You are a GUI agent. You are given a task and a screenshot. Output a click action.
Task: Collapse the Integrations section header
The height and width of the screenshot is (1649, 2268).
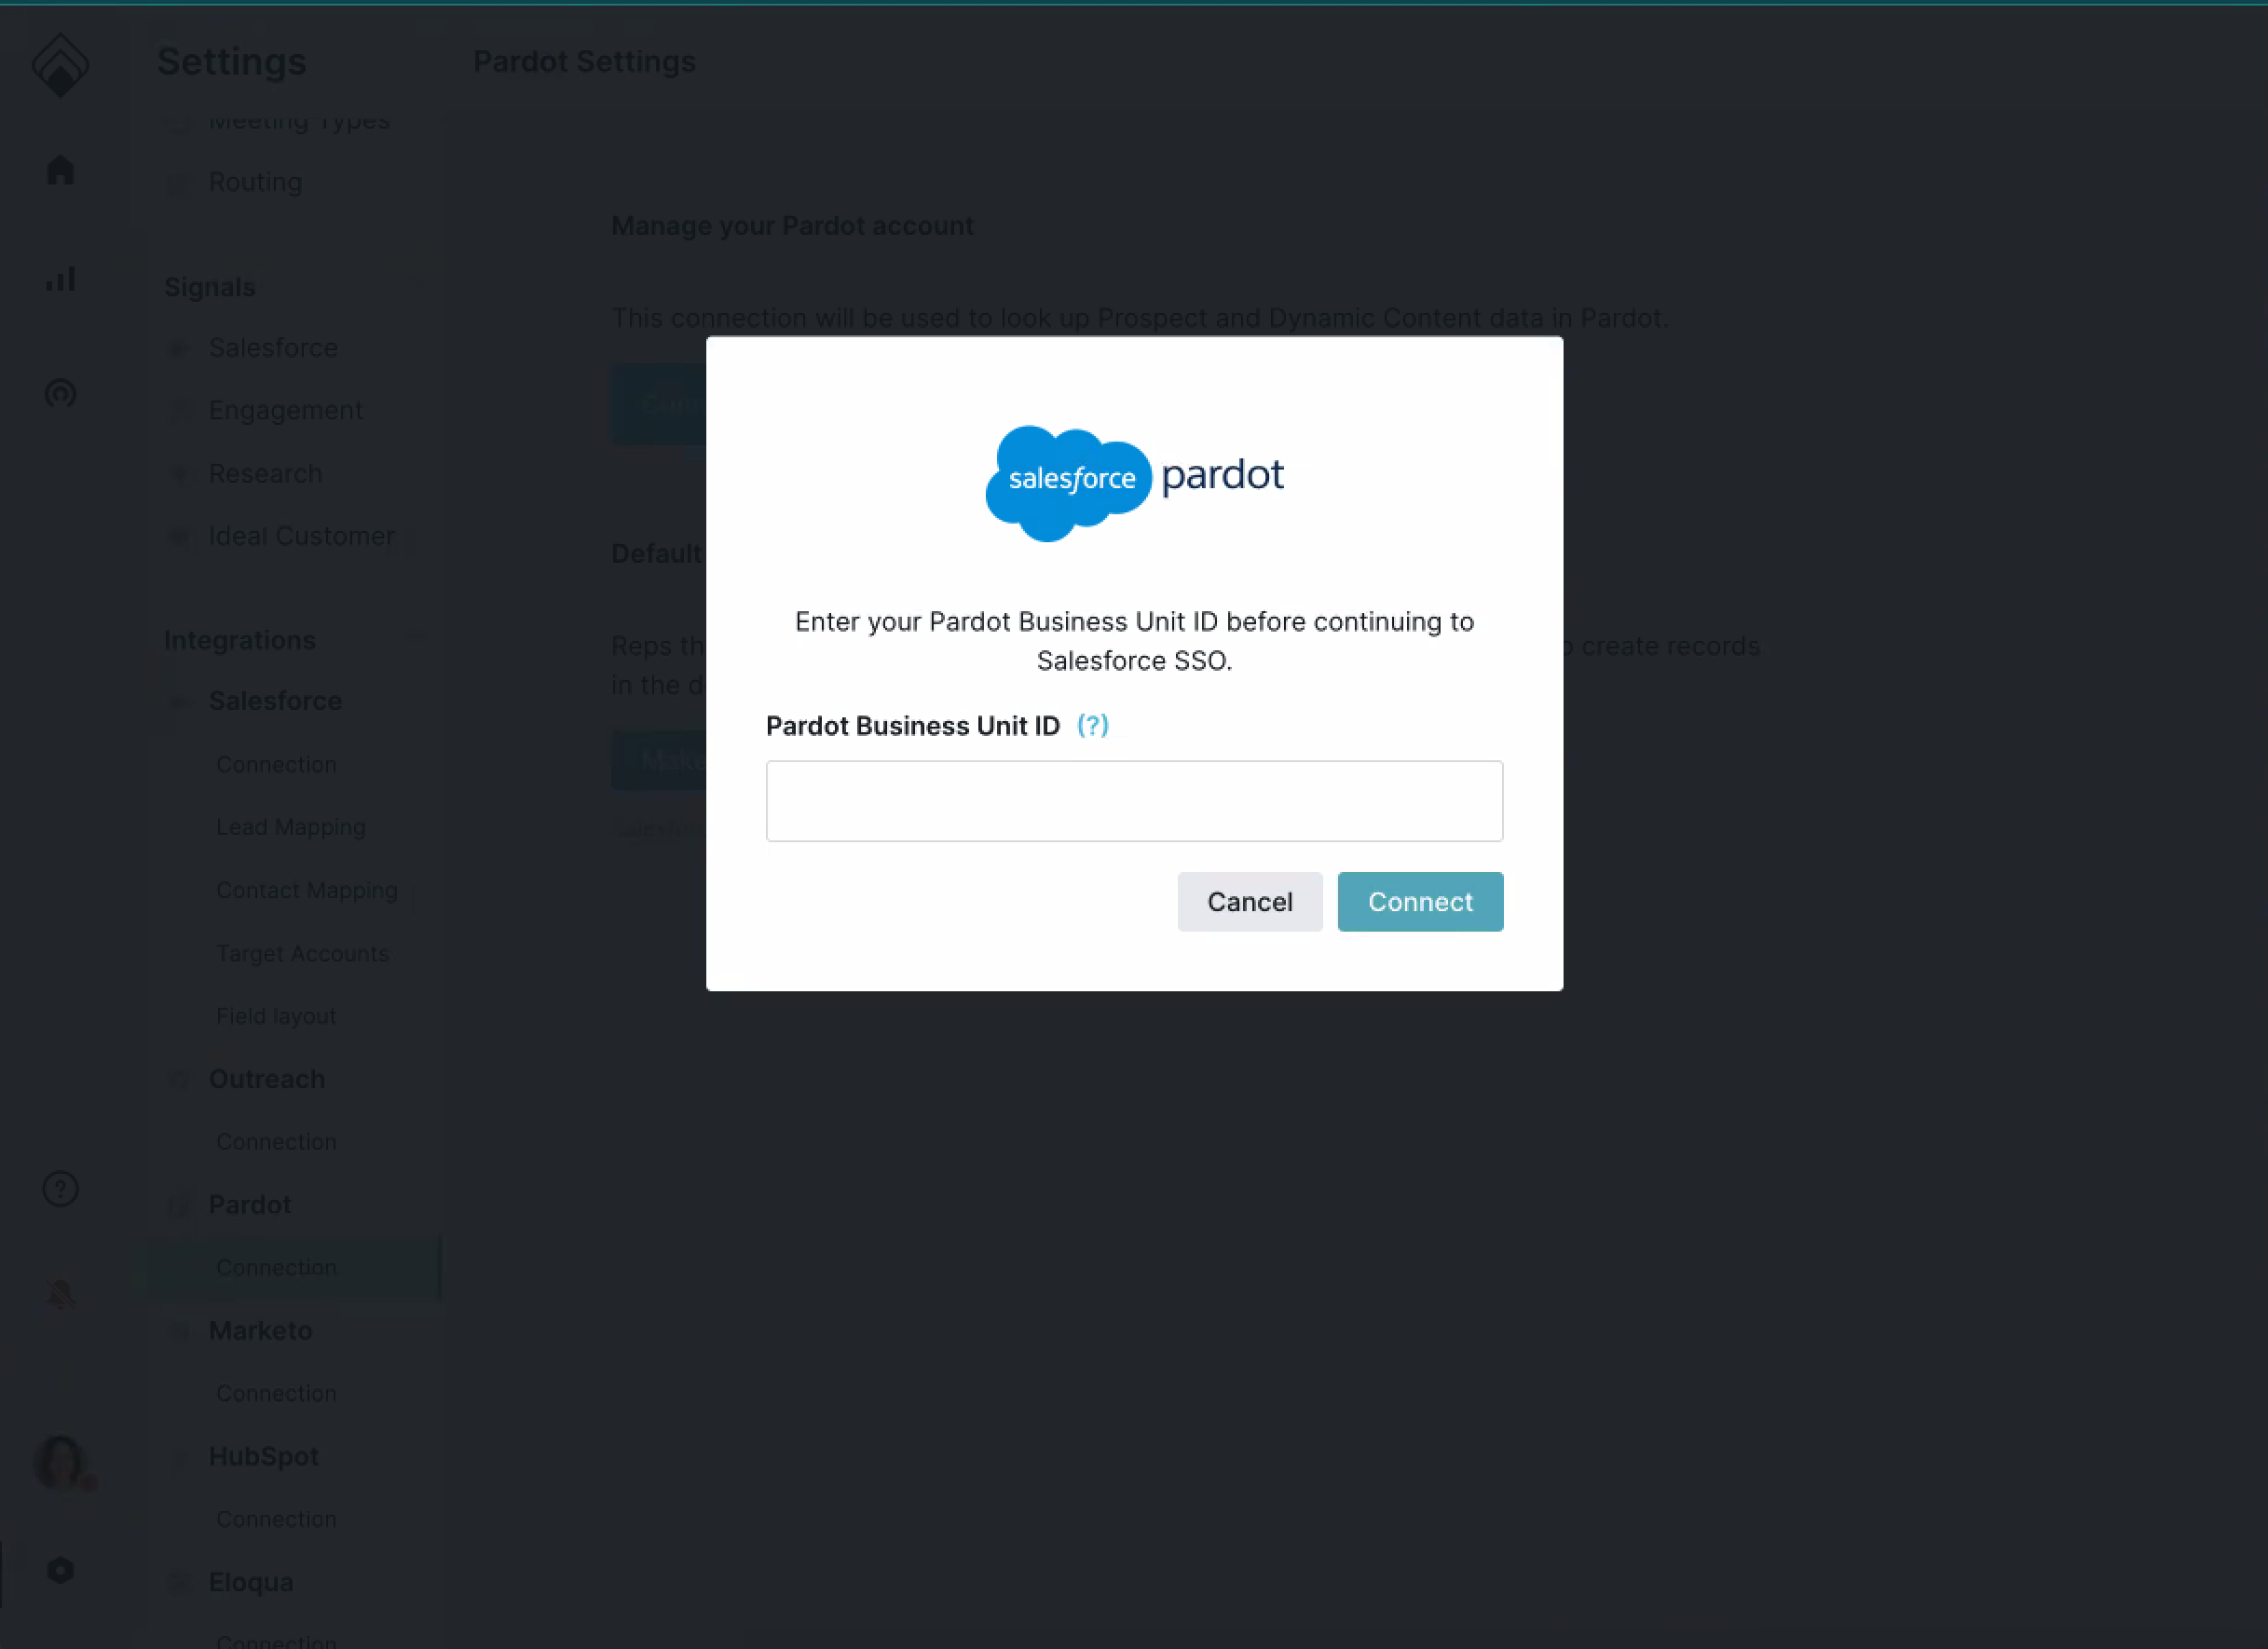point(239,640)
